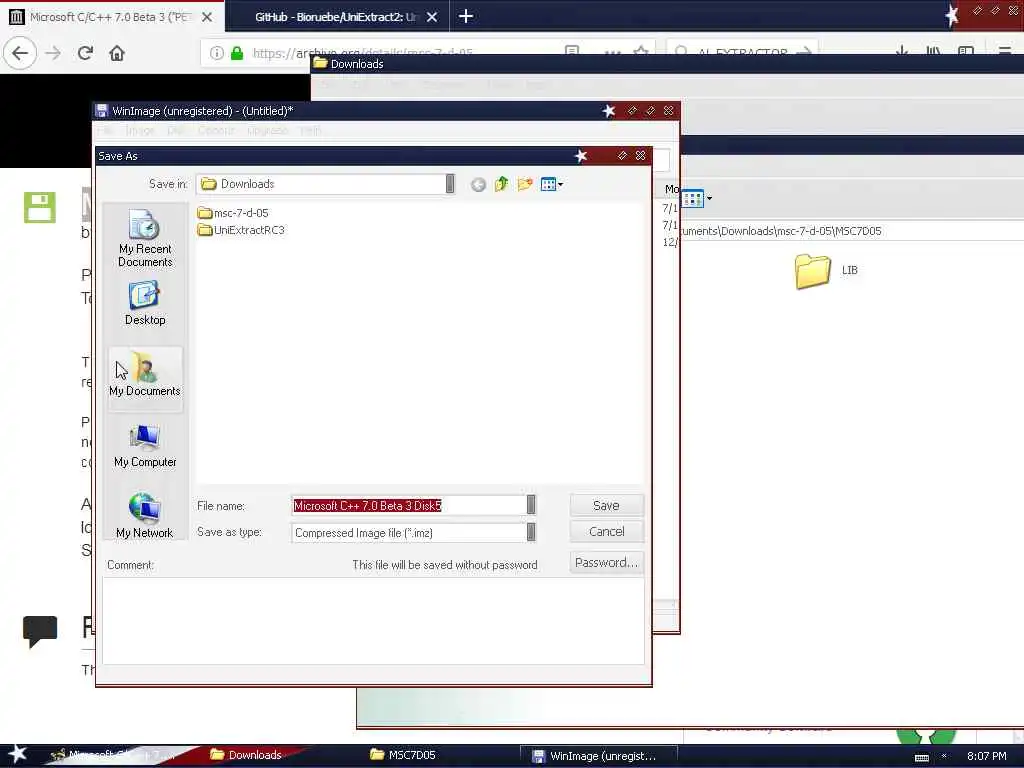
Task: Switch to Microsoft C/C++ 7.0 Beta 3 tab
Action: 111,17
